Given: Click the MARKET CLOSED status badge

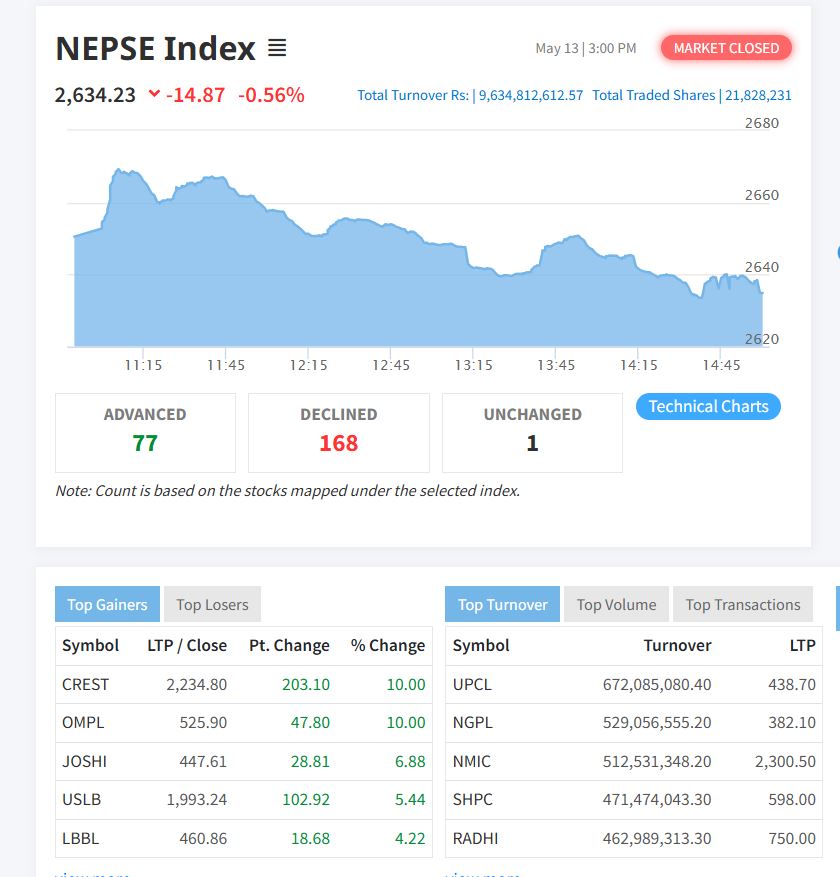Looking at the screenshot, I should tap(726, 48).
